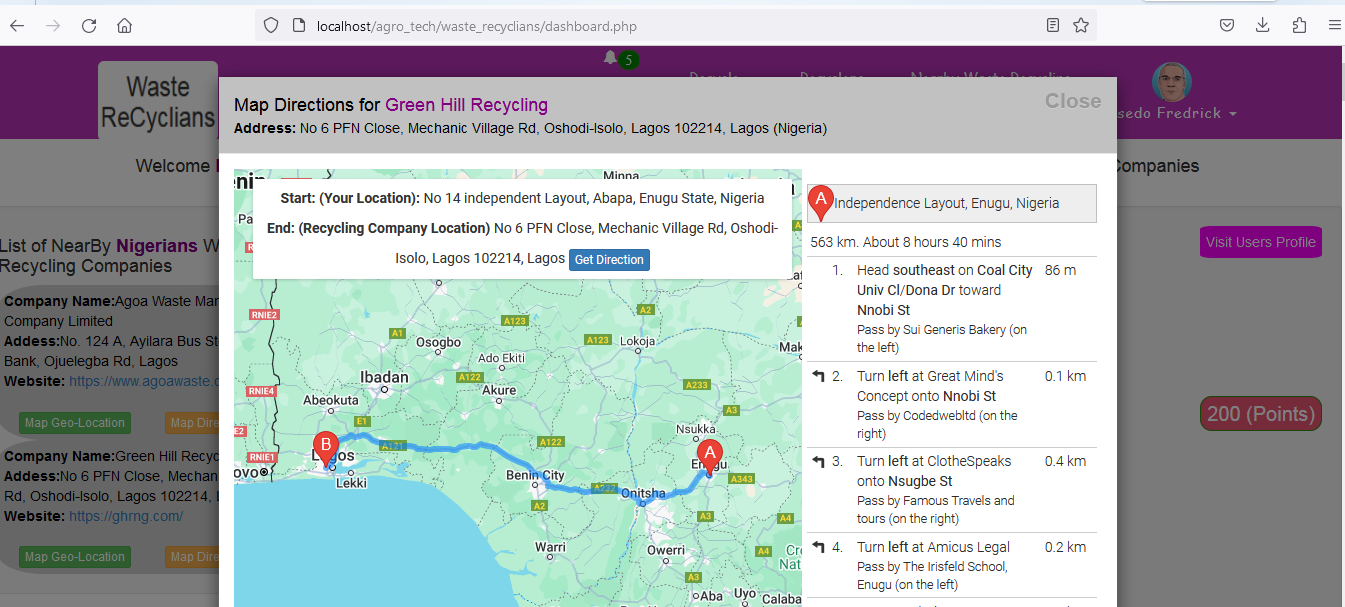Image resolution: width=1345 pixels, height=607 pixels.
Task: Open the browser home page
Action: (x=124, y=25)
